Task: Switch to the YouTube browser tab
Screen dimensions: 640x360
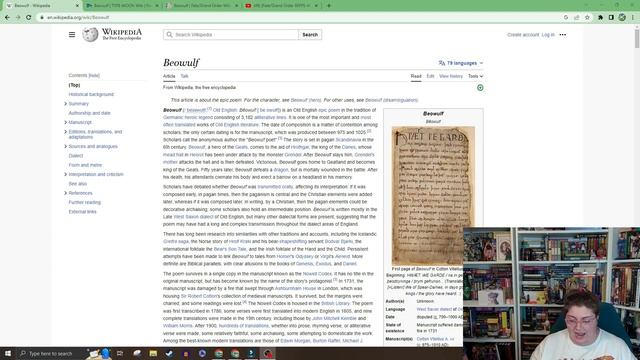Action: pyautogui.click(x=282, y=6)
